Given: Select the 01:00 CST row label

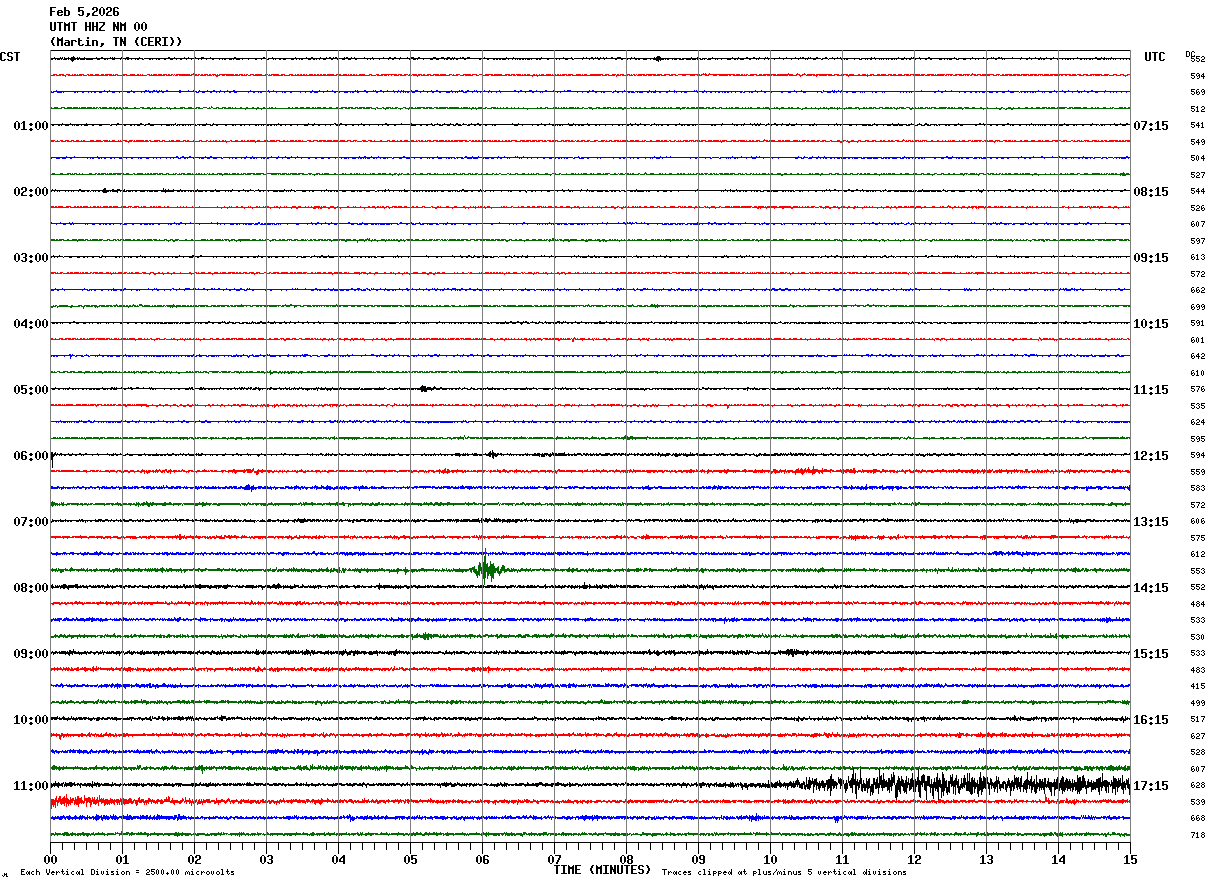Looking at the screenshot, I should 31,126.
